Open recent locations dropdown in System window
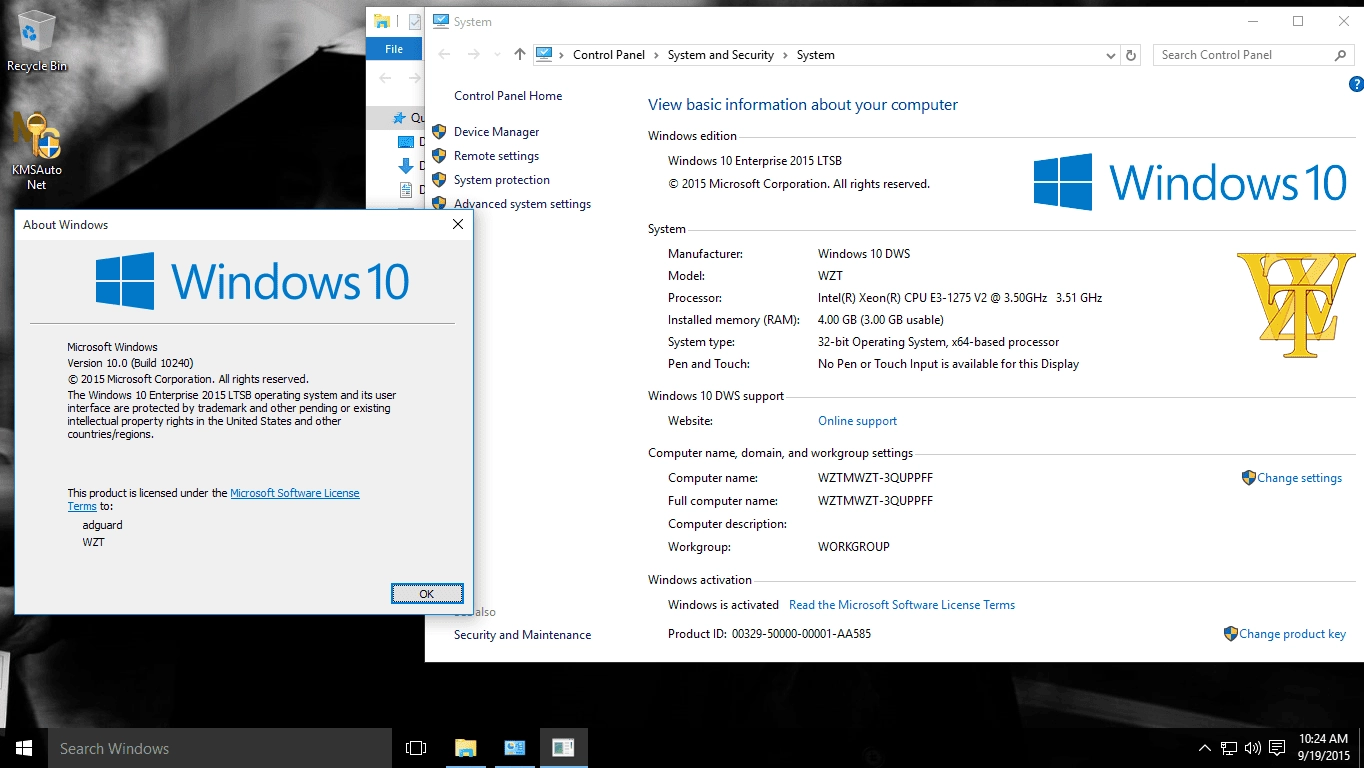This screenshot has height=768, width=1364. (497, 55)
